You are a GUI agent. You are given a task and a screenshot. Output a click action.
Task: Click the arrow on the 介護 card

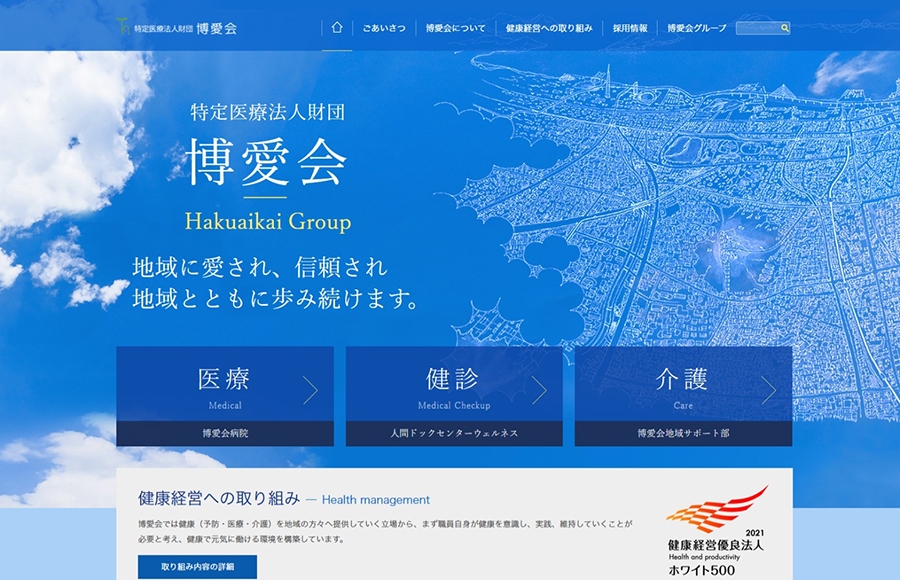(x=769, y=390)
